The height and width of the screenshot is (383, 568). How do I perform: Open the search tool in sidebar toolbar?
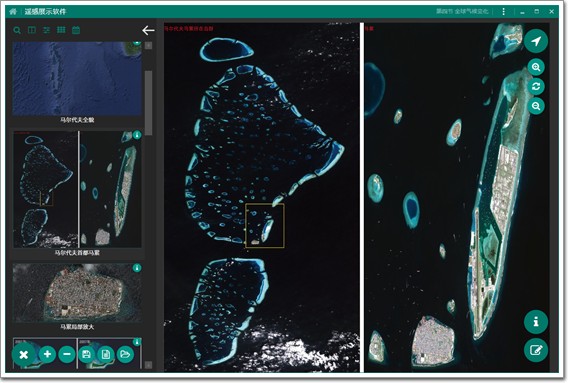point(17,30)
